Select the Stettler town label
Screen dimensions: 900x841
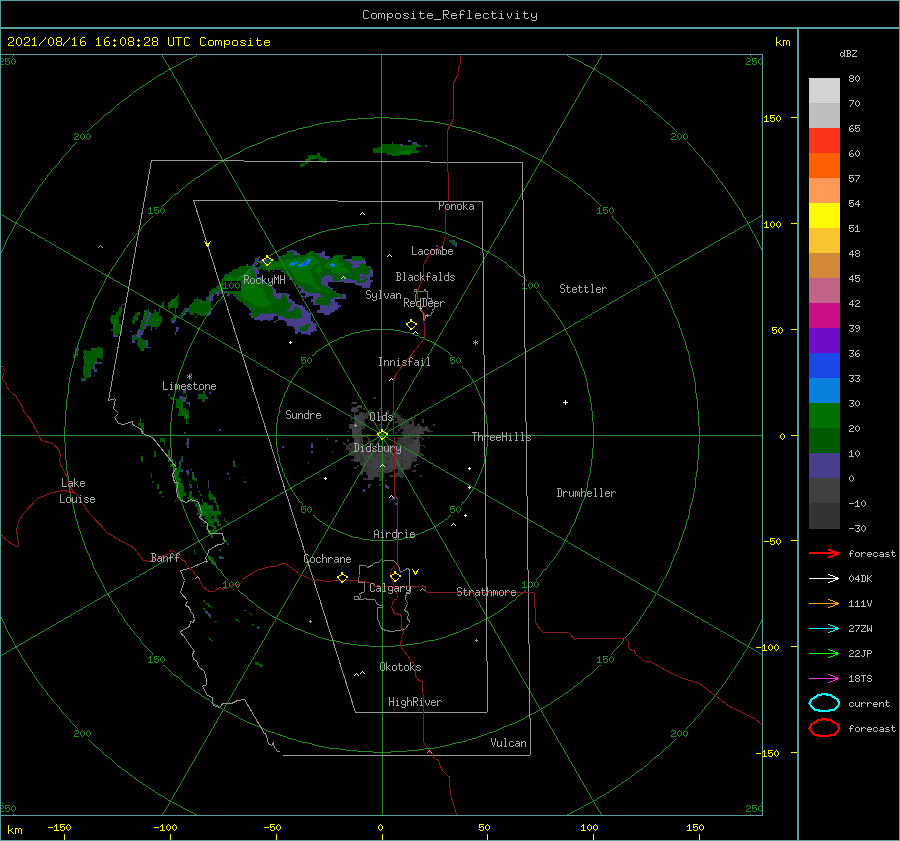(x=583, y=289)
